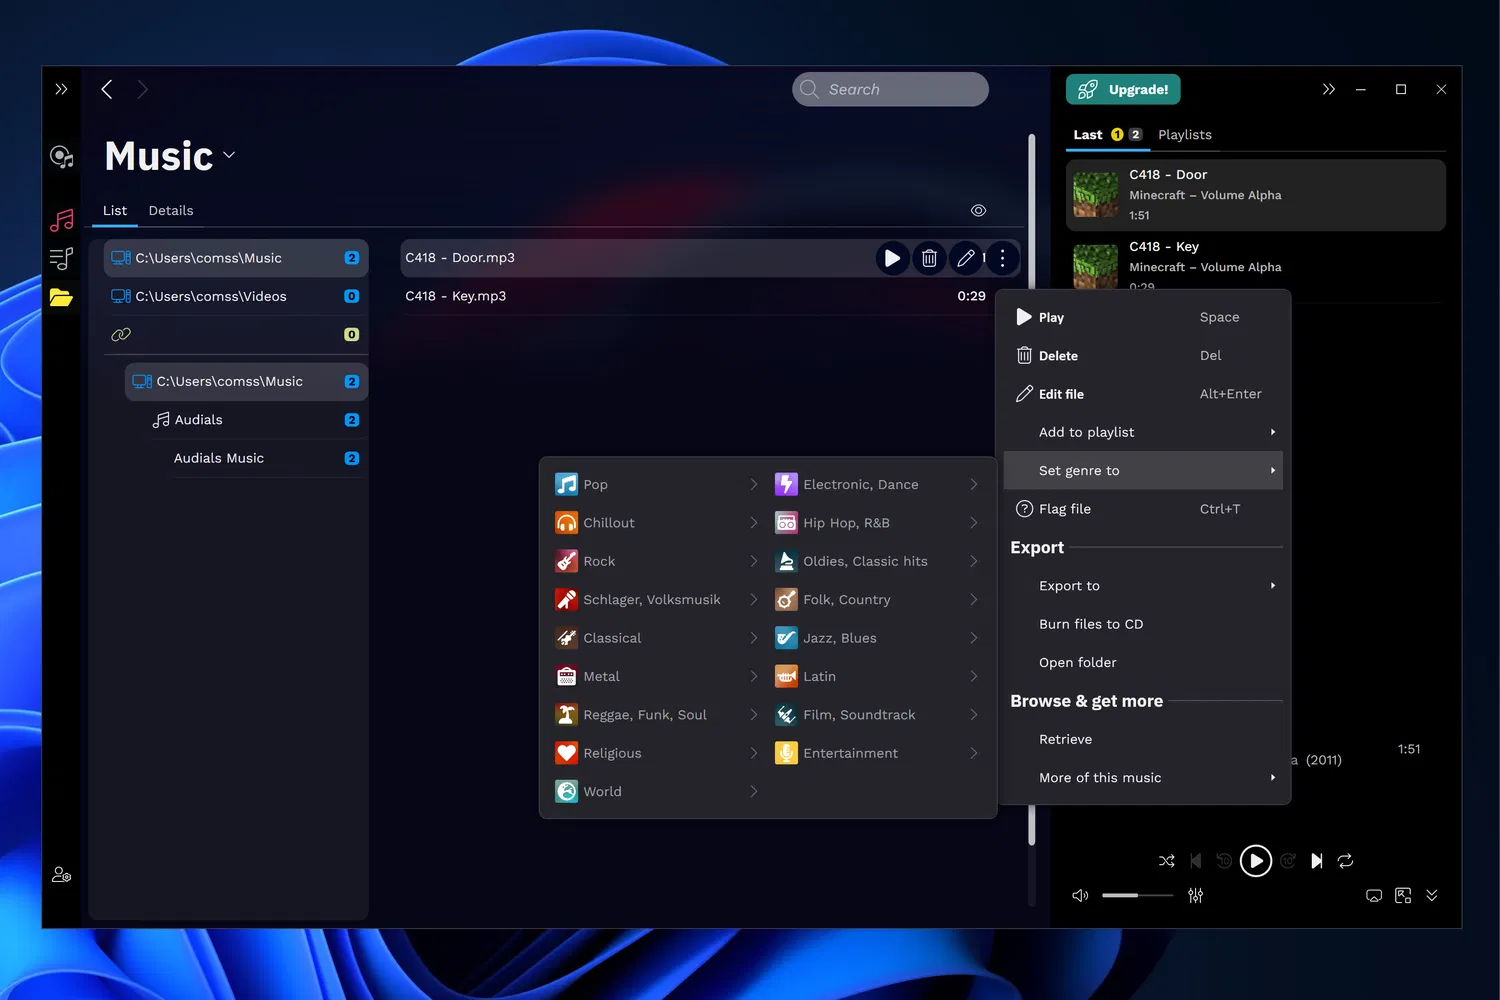Screen dimensions: 1500x1000
Task: Click the Schlager, Volksmusik microphone icon
Action: pyautogui.click(x=566, y=599)
